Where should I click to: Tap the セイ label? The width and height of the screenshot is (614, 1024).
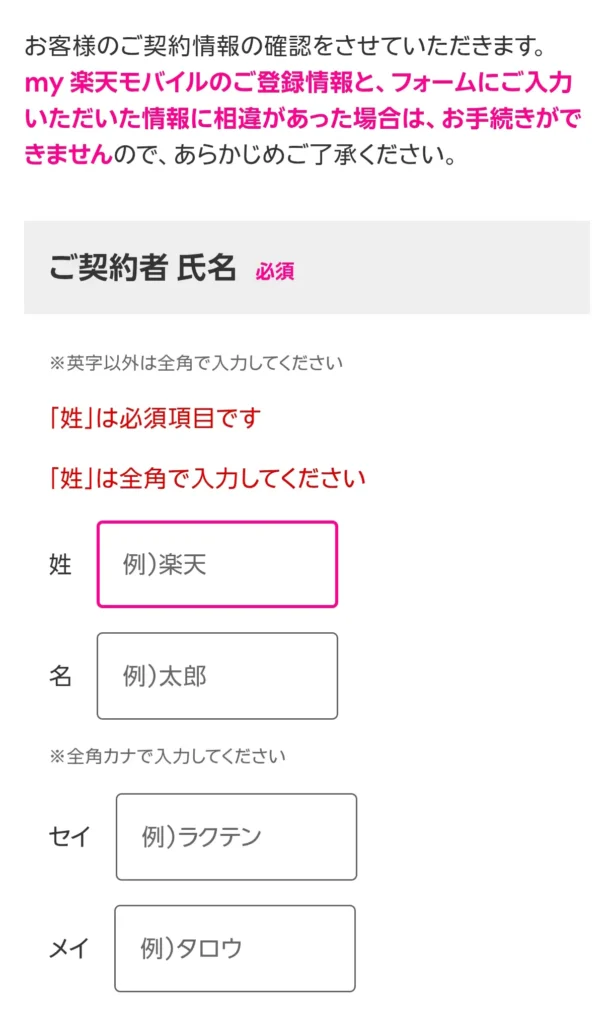pos(69,837)
